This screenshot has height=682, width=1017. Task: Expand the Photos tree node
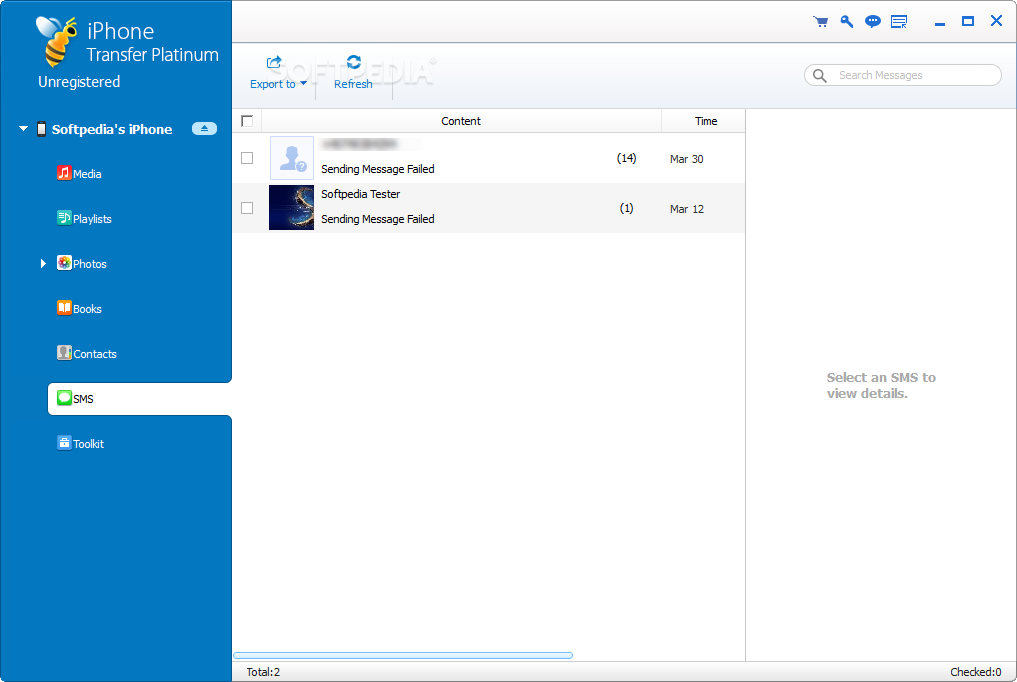43,263
